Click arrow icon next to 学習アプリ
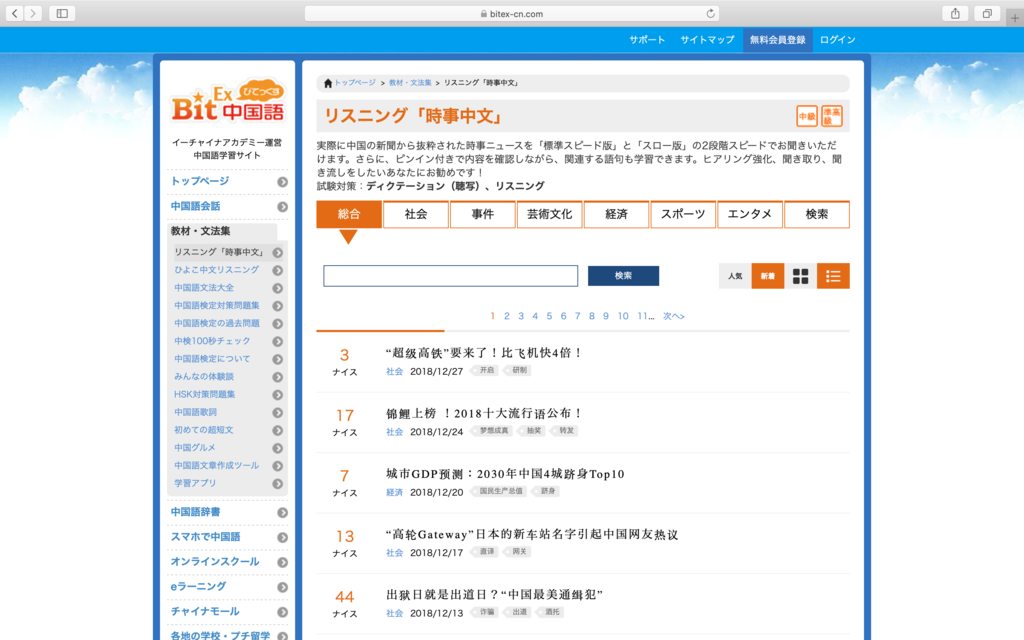1024x640 pixels. tap(278, 484)
